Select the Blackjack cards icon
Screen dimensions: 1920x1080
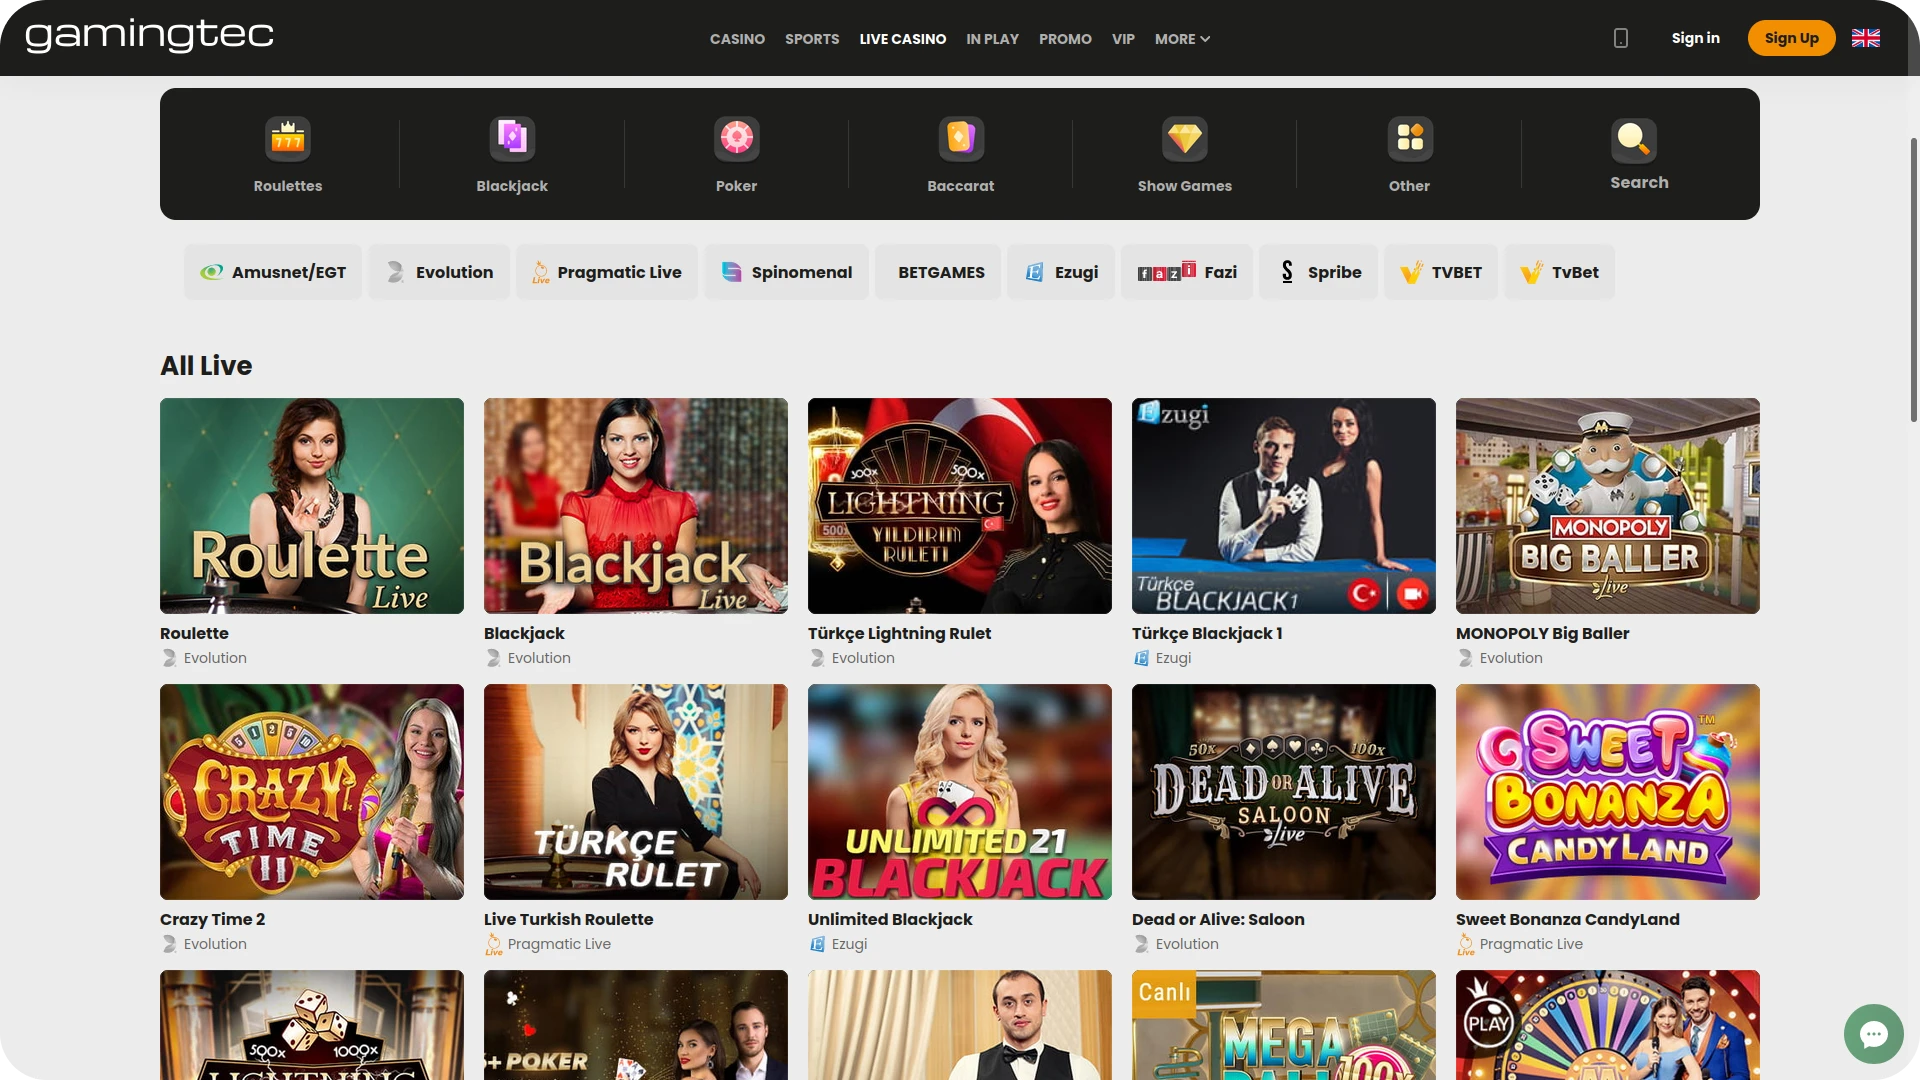pos(512,138)
